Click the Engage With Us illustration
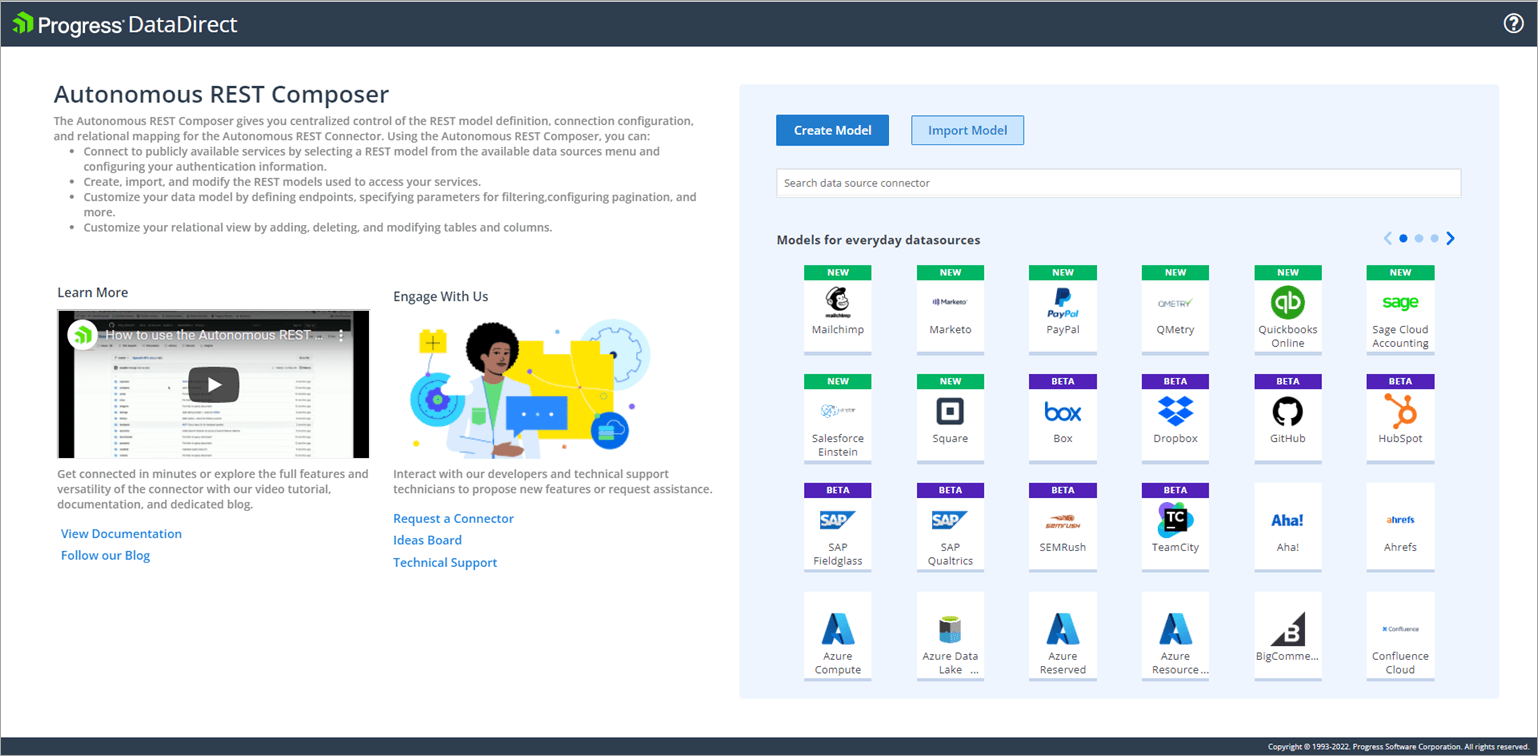The height and width of the screenshot is (756, 1538). 530,388
